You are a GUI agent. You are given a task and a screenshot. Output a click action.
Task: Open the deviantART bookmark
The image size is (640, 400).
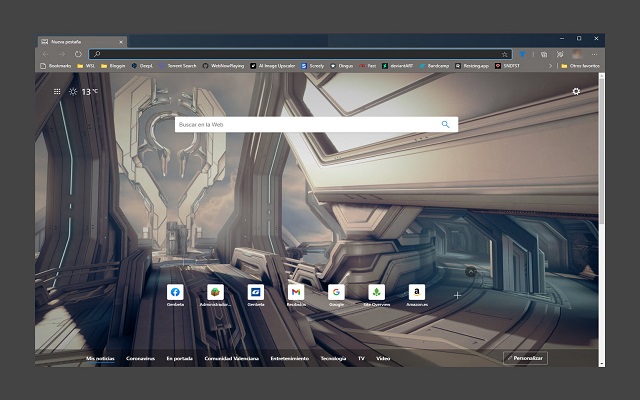(x=398, y=66)
